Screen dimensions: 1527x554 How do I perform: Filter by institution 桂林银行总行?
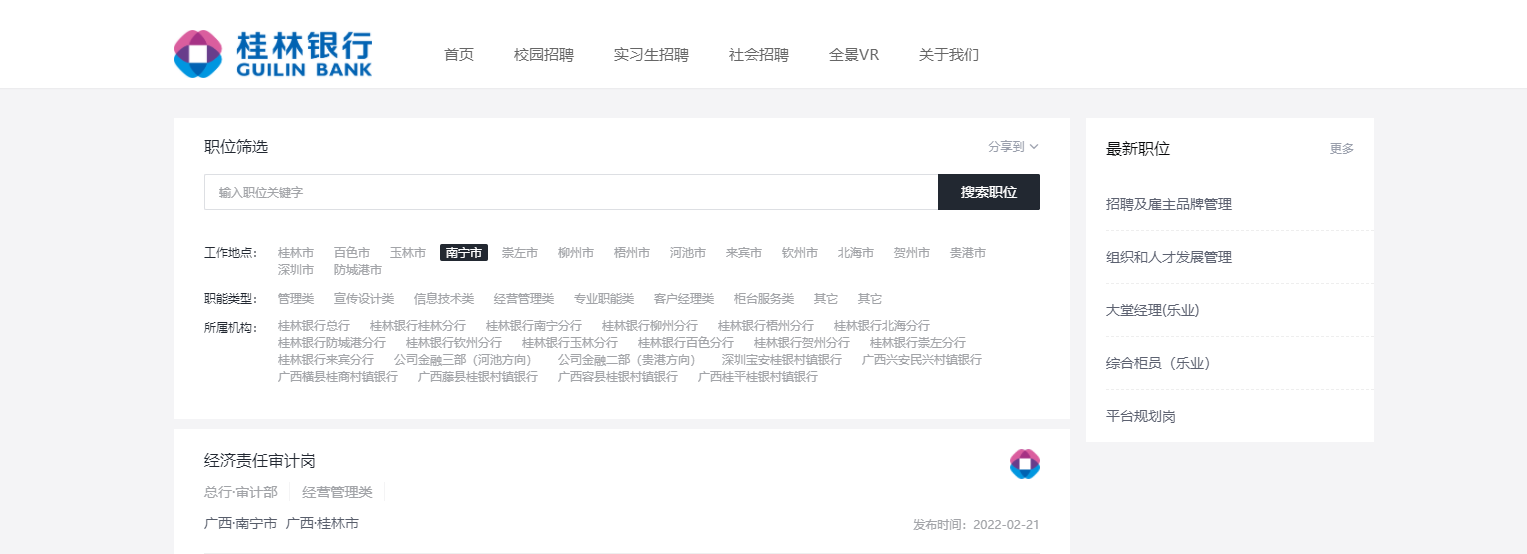(314, 326)
